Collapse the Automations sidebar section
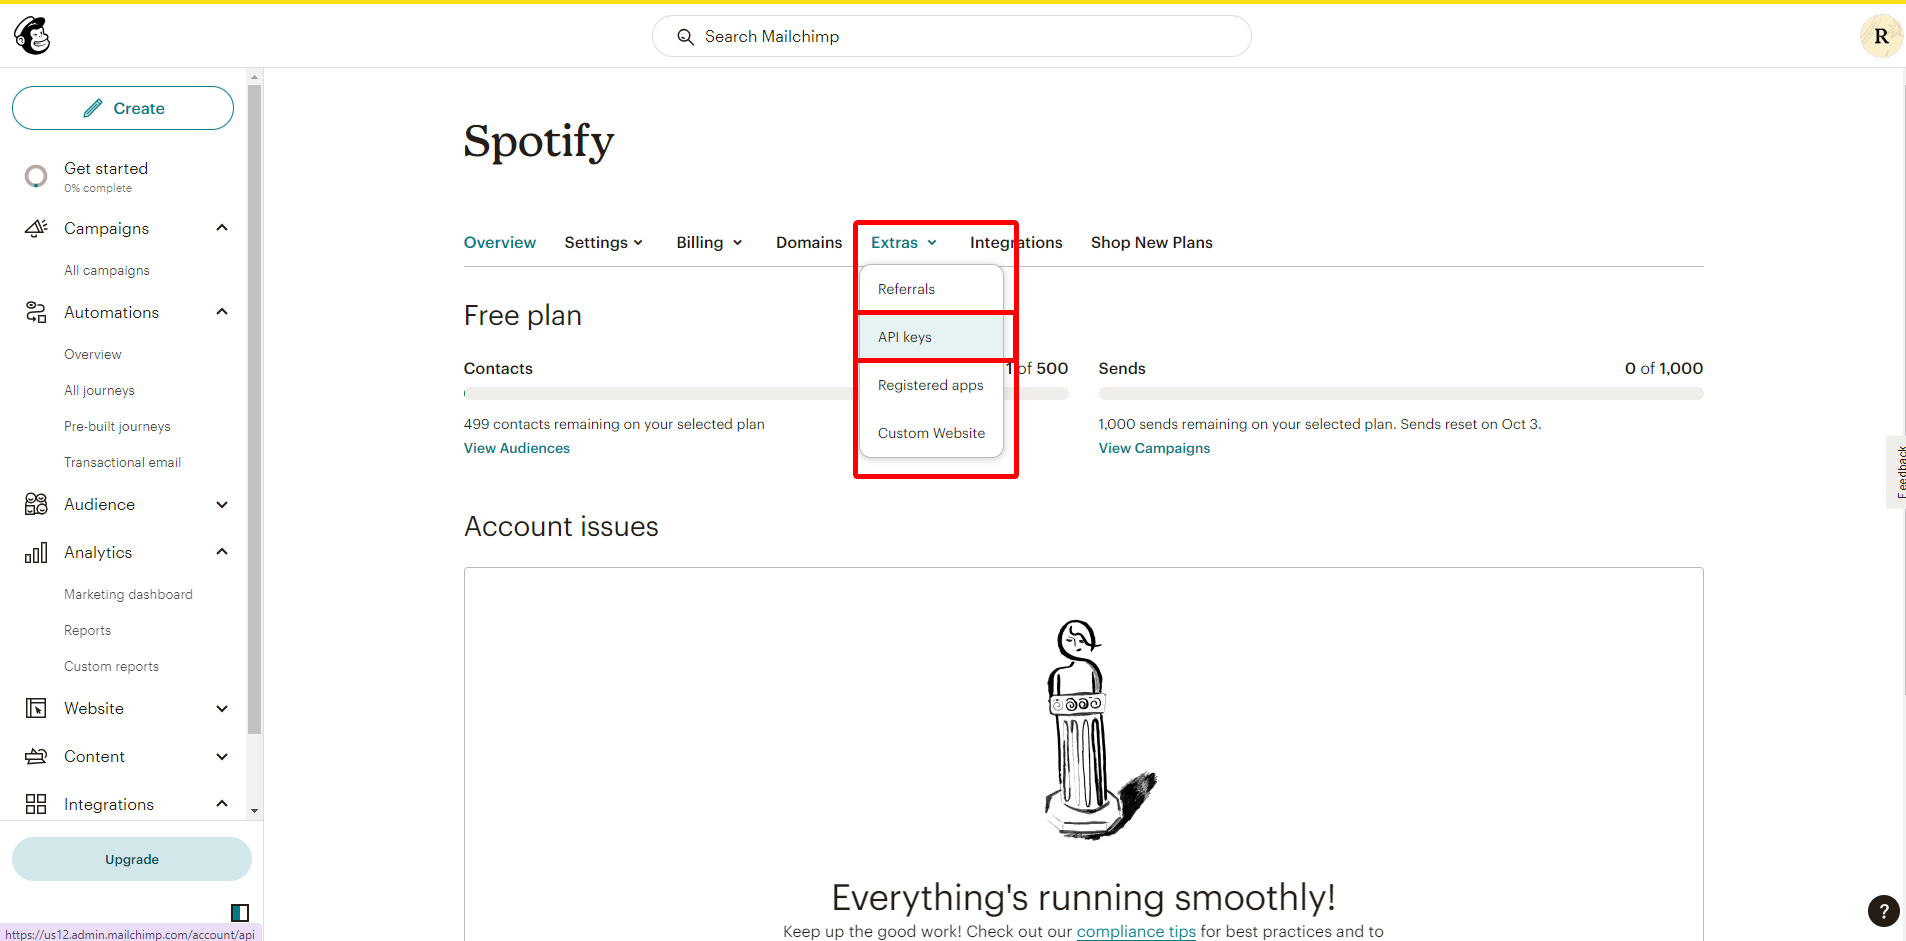 click(x=222, y=312)
